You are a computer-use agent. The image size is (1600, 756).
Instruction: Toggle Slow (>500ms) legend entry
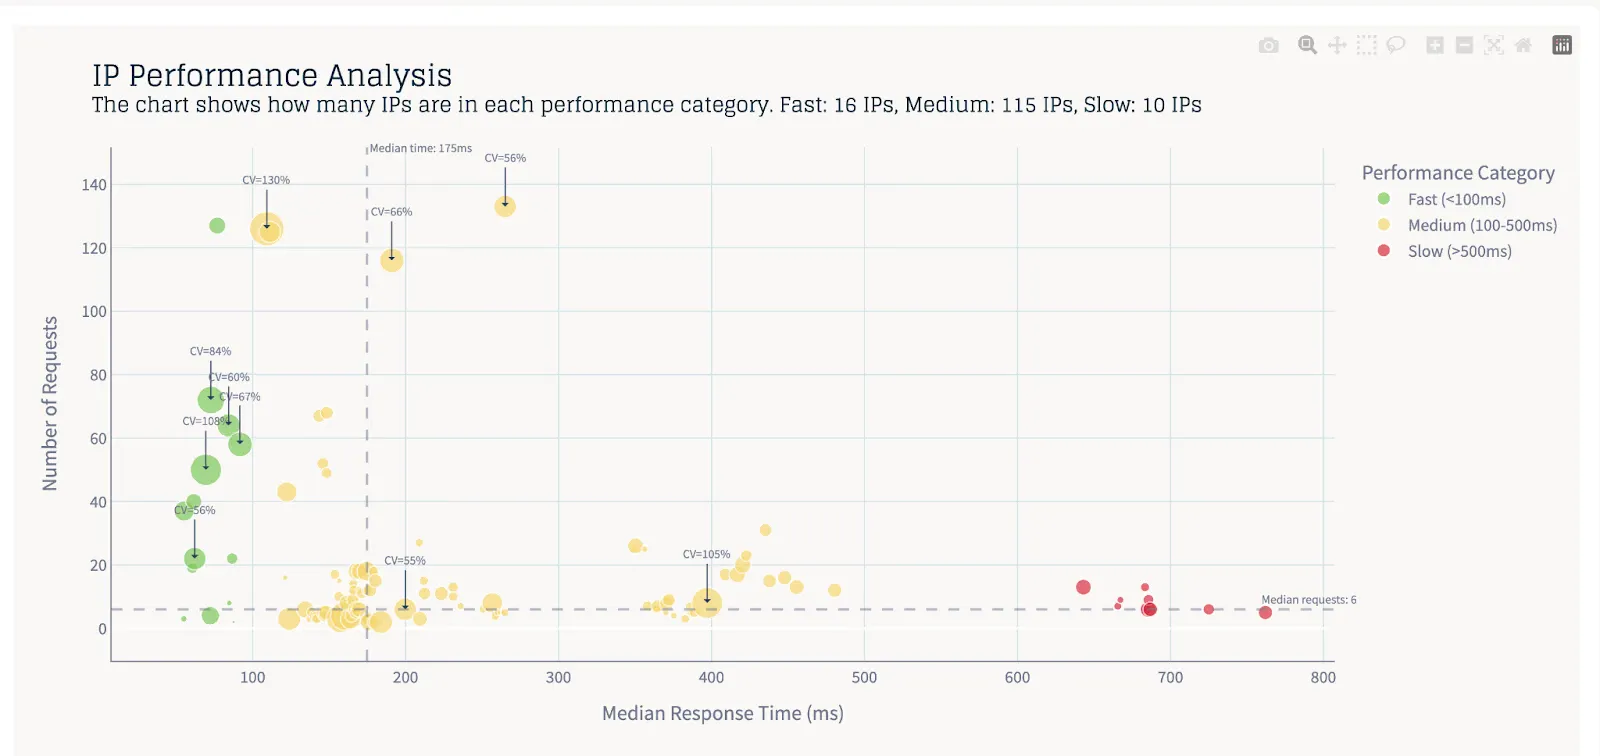coord(1445,251)
